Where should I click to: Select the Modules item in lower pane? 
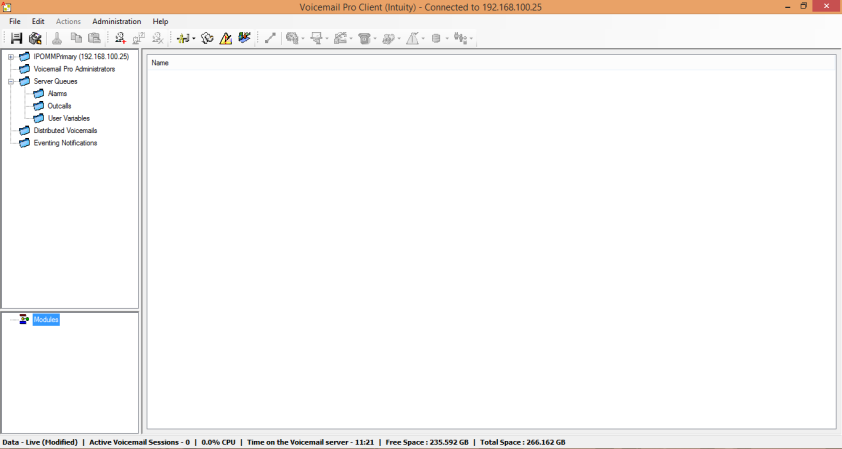click(46, 320)
